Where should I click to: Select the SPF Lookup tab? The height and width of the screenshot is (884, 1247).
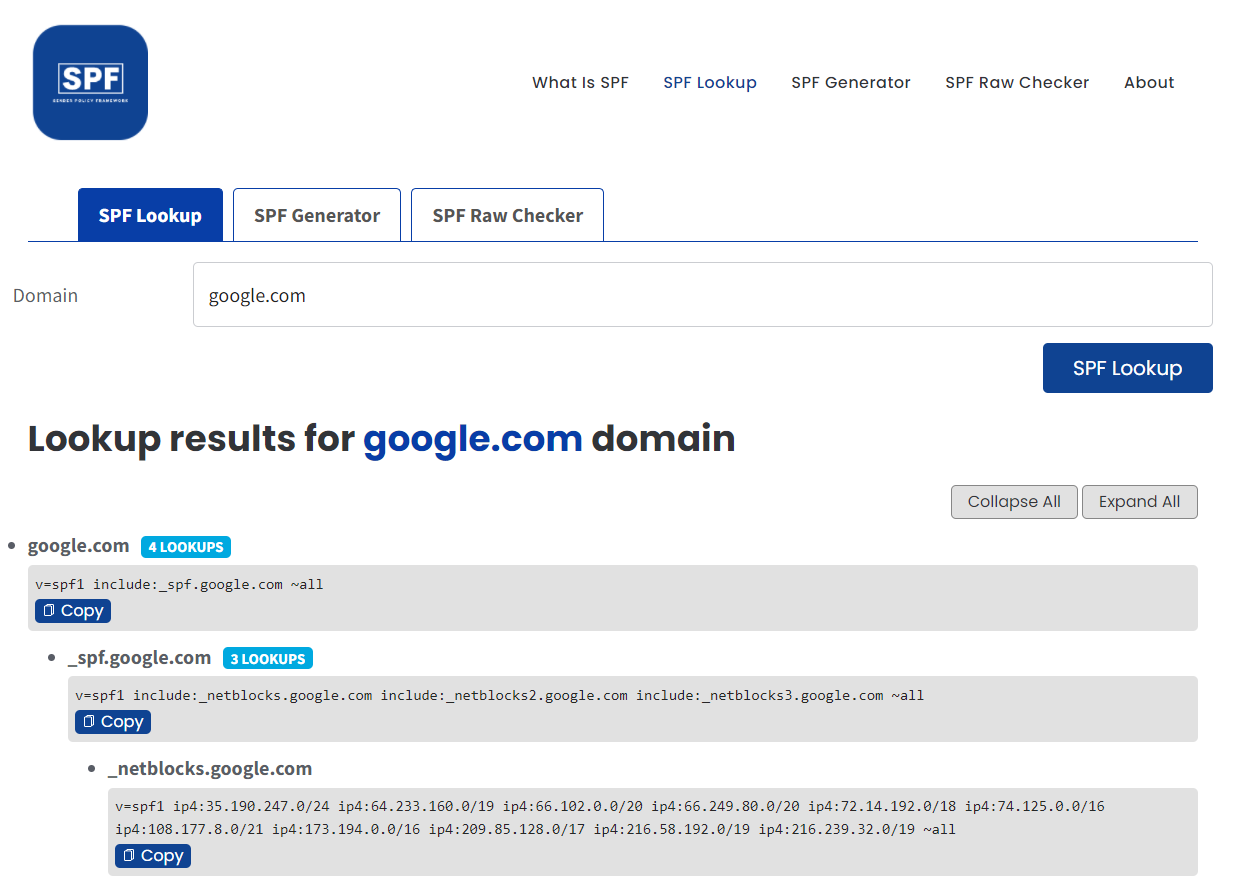click(x=150, y=215)
